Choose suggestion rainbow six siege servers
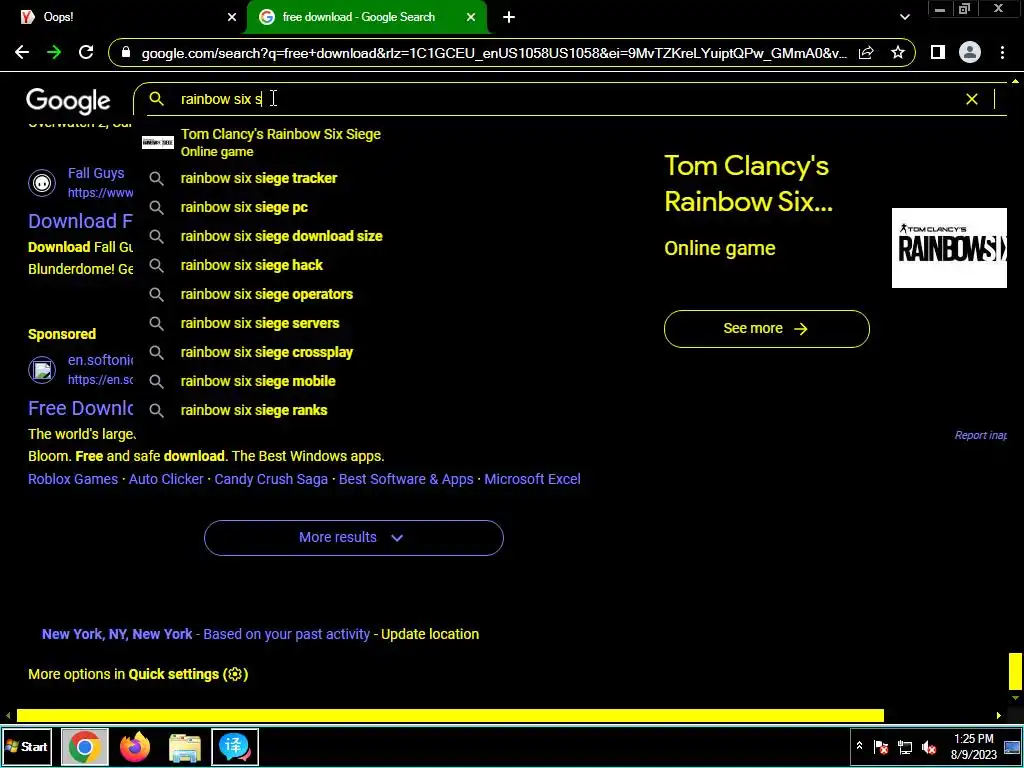 tap(260, 323)
